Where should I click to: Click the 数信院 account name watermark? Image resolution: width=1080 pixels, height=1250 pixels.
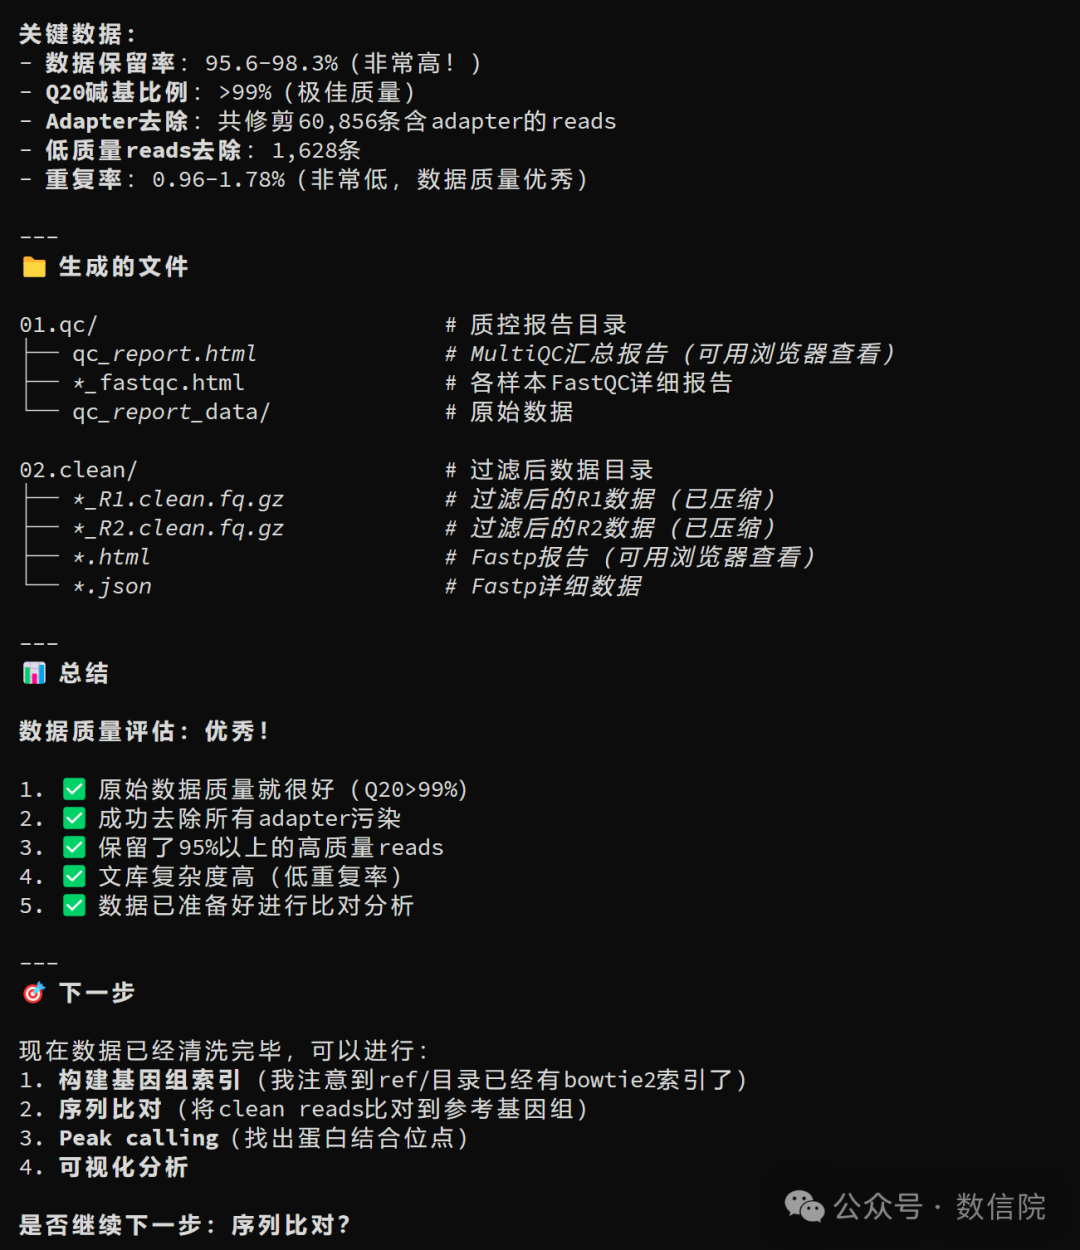pos(1000,1206)
